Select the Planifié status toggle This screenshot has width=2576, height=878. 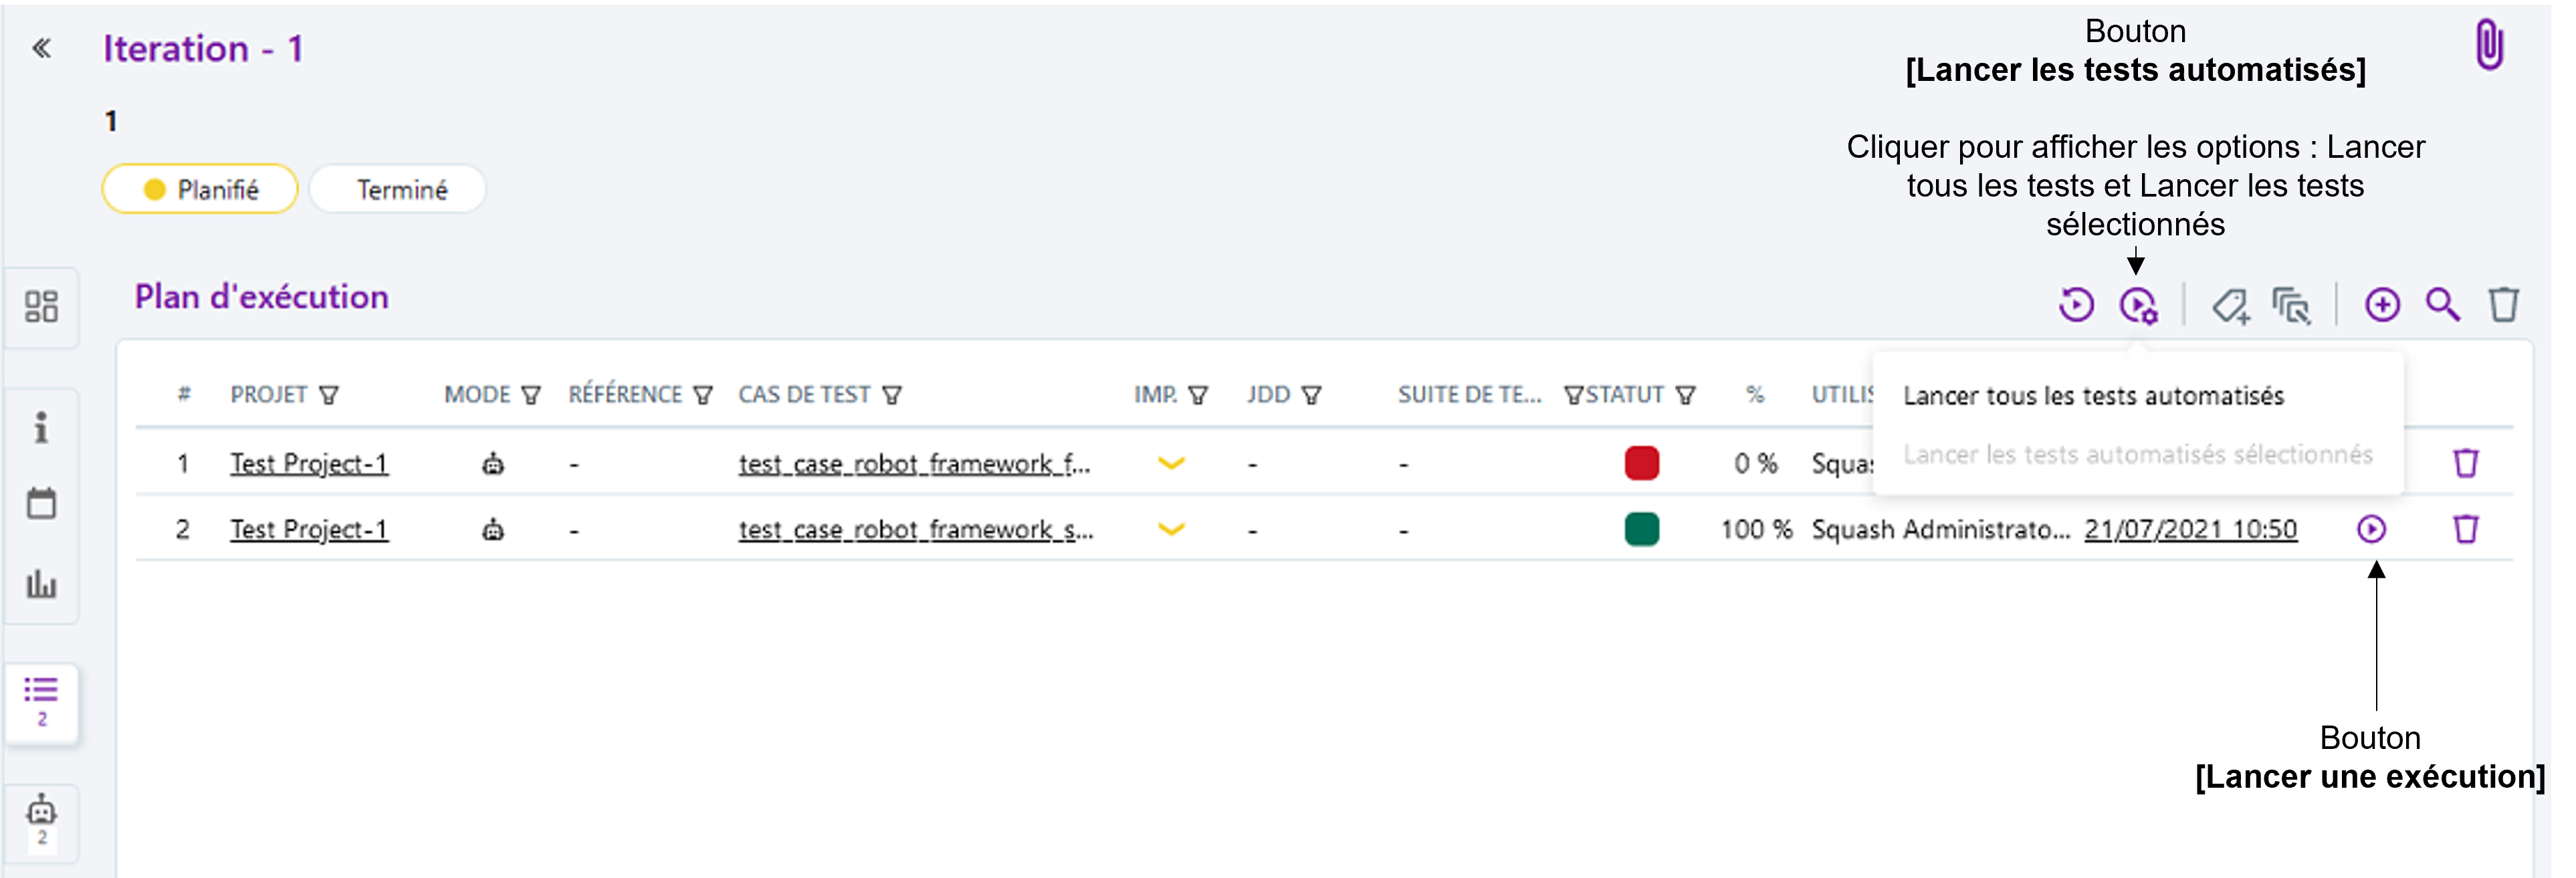click(x=200, y=189)
